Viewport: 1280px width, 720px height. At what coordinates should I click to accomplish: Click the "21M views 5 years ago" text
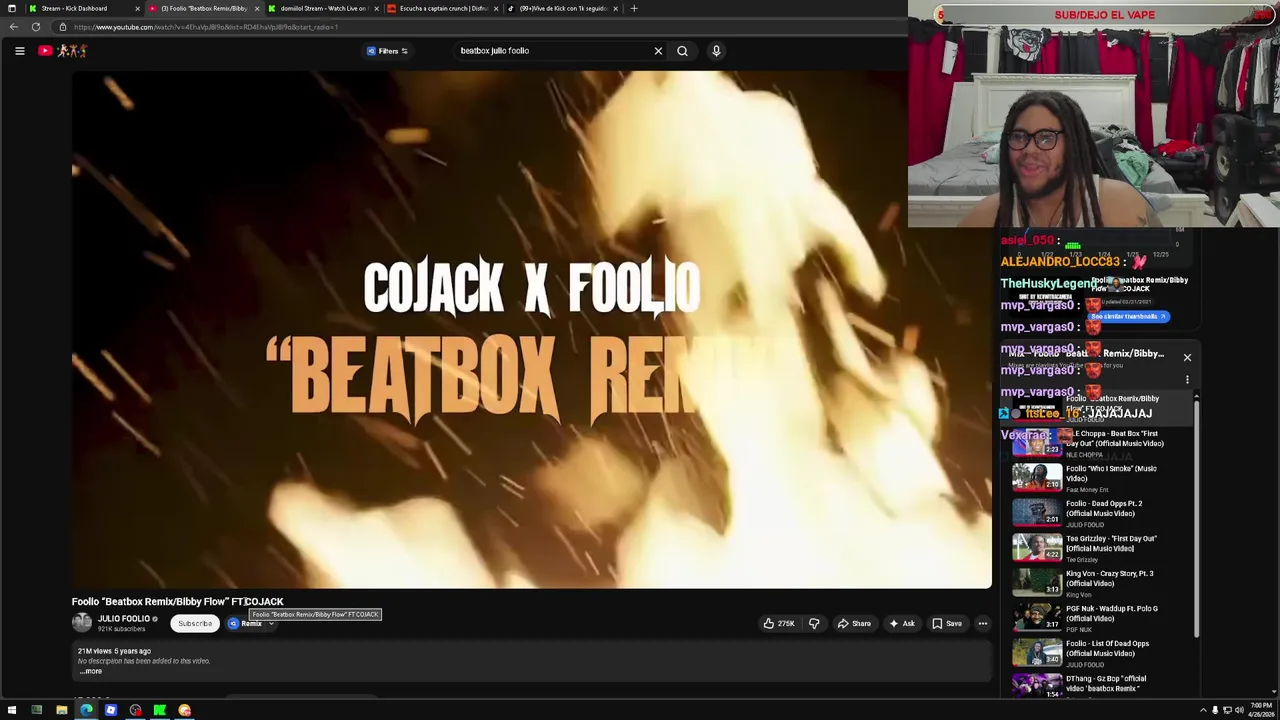pos(114,651)
